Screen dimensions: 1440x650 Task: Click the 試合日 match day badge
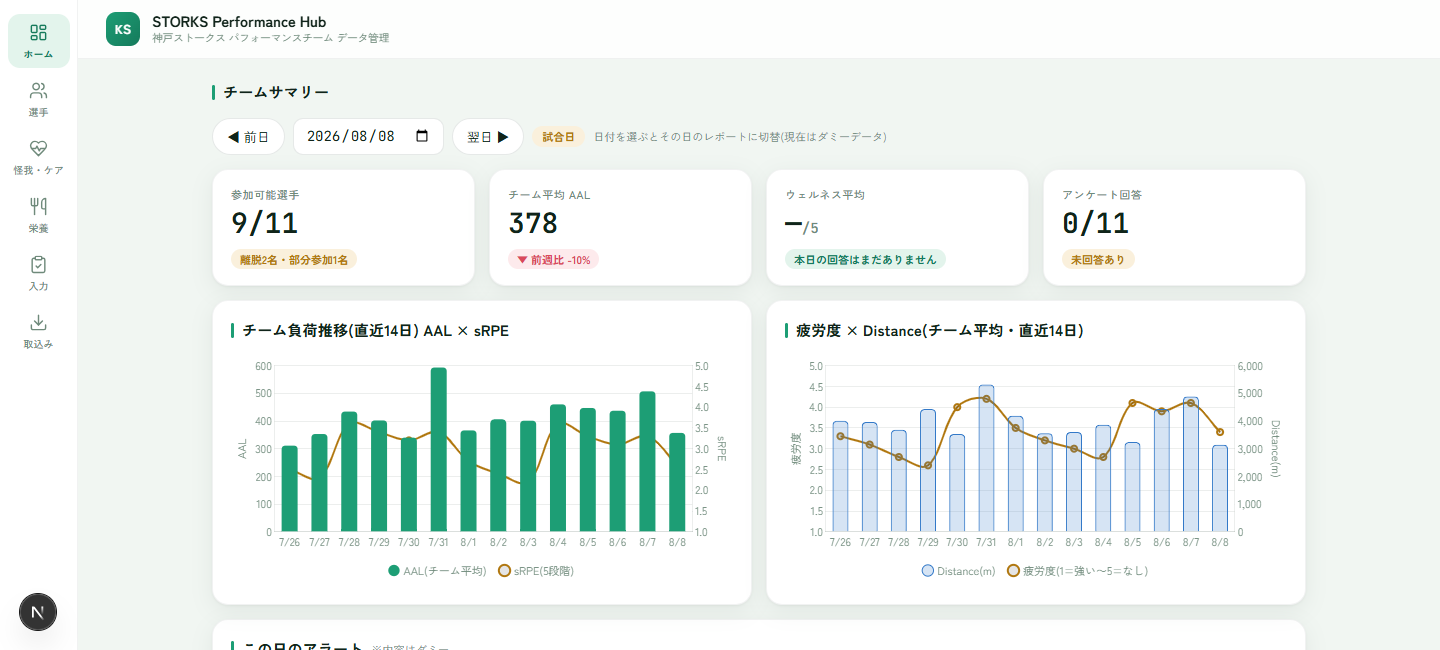[558, 137]
